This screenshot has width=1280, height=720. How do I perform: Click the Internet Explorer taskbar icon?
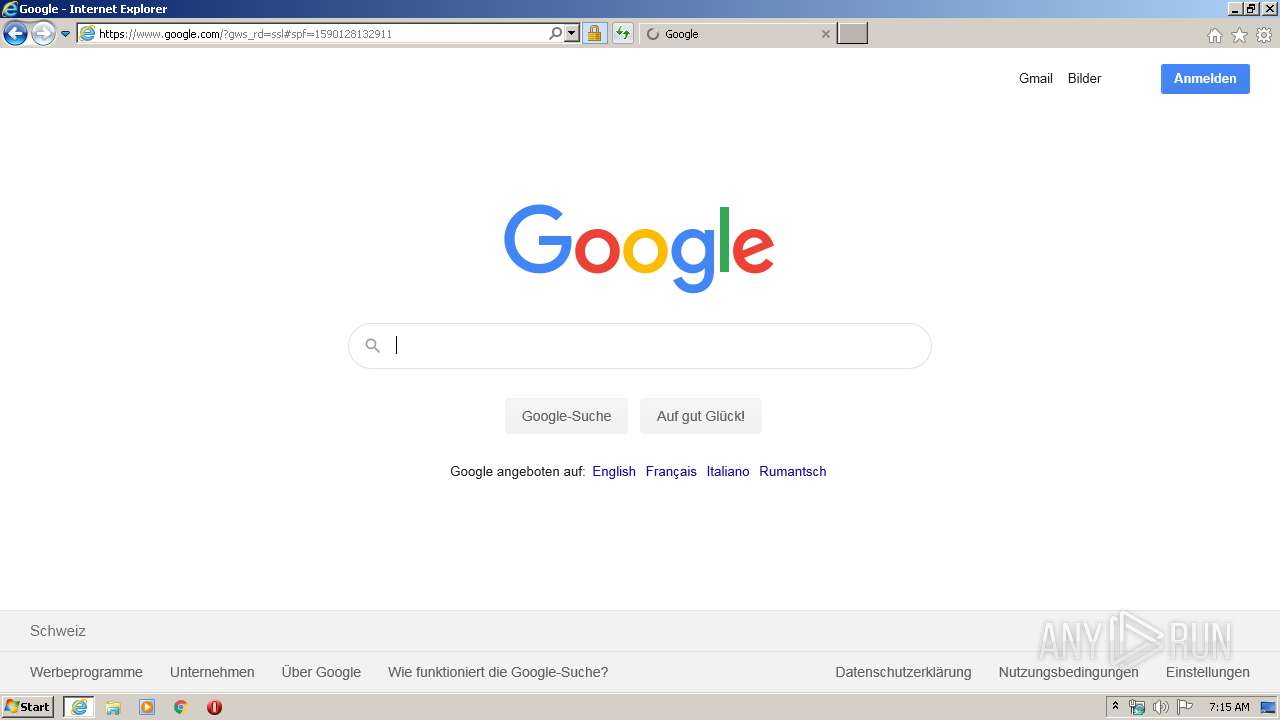point(79,707)
